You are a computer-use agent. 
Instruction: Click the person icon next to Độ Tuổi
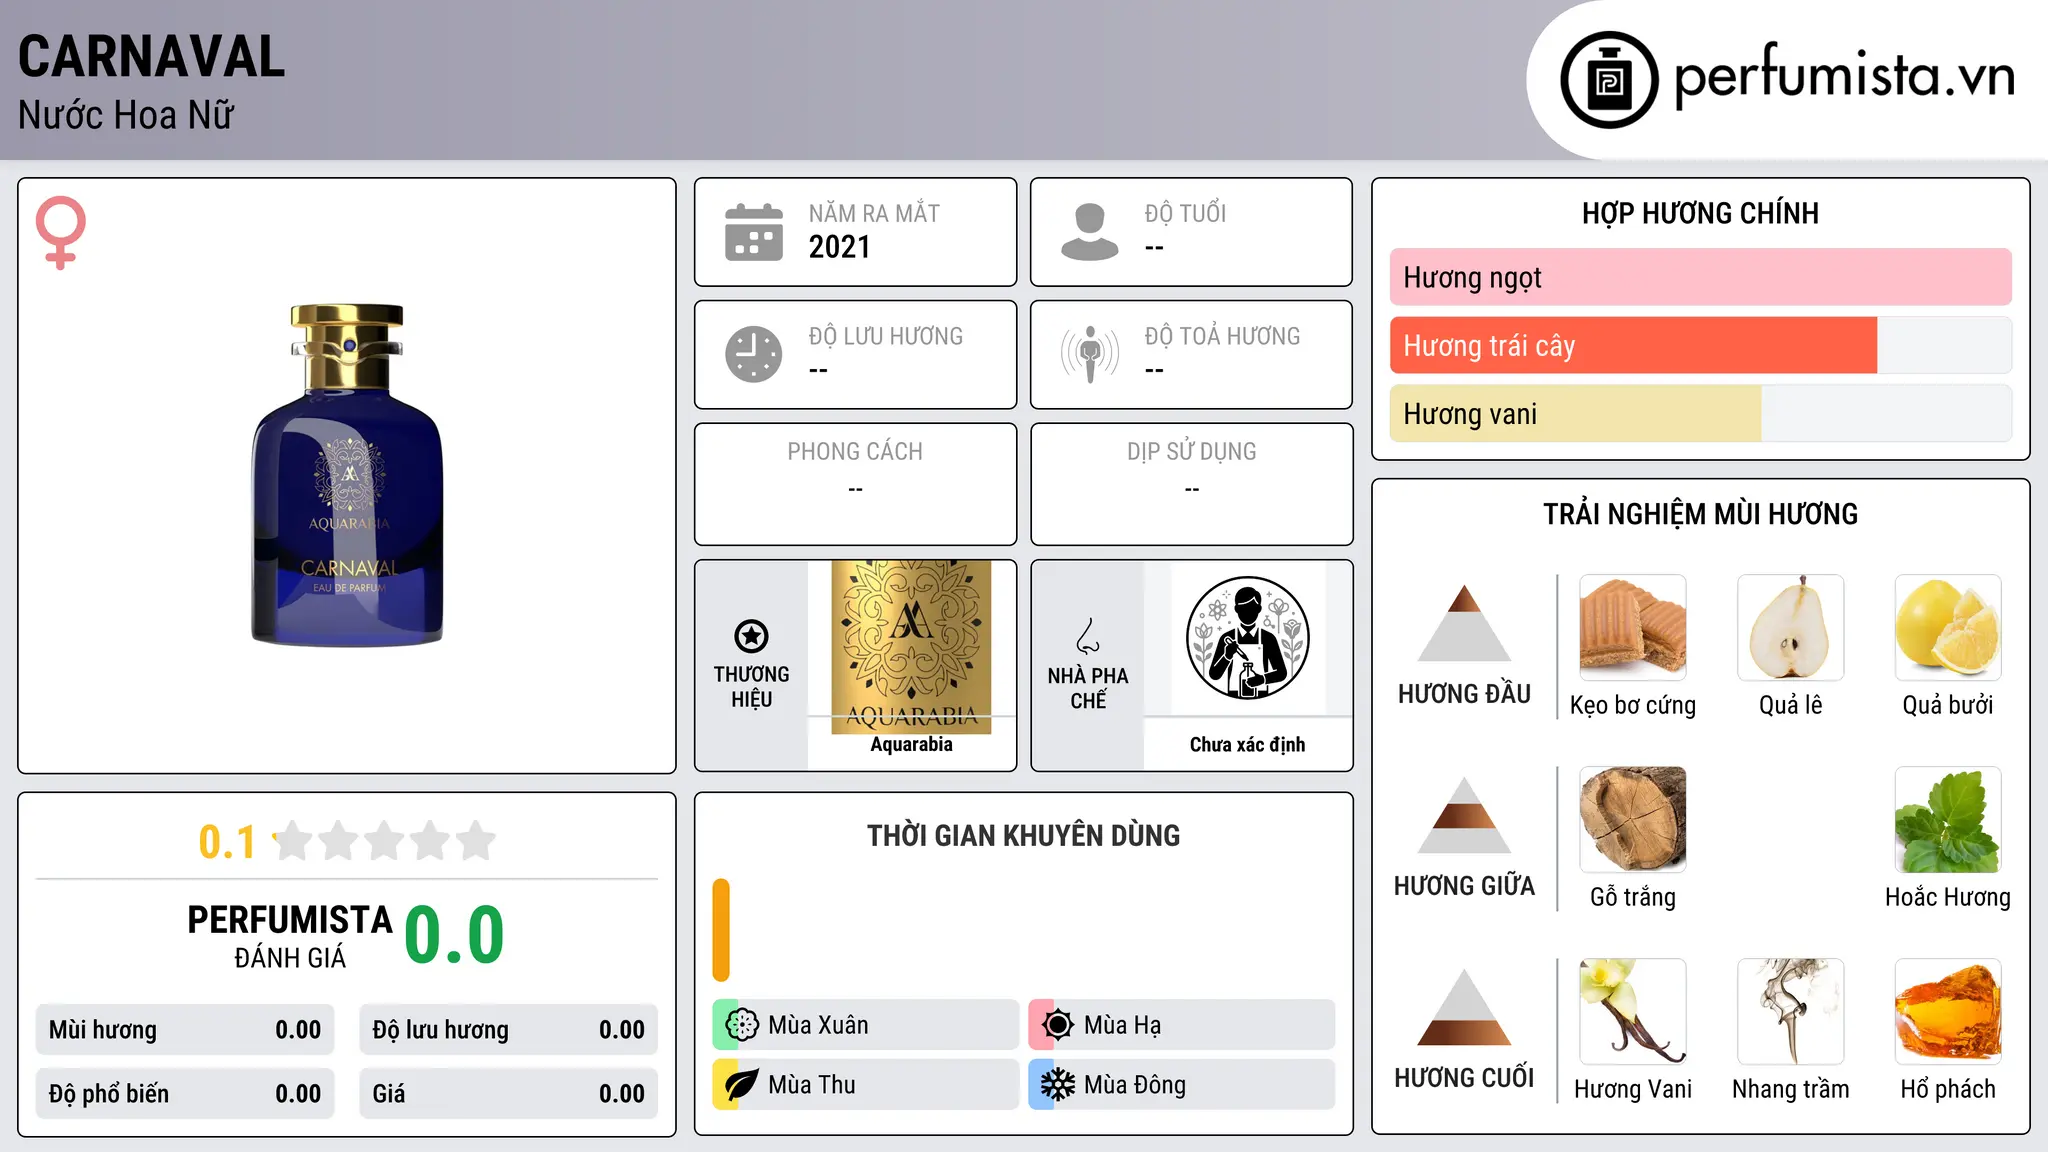1089,232
